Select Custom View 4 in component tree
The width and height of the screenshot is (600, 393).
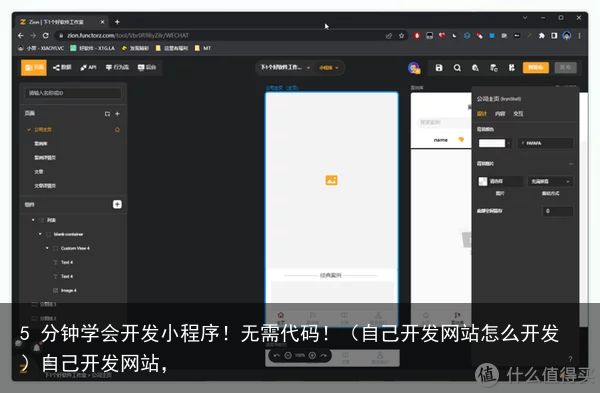click(x=75, y=248)
